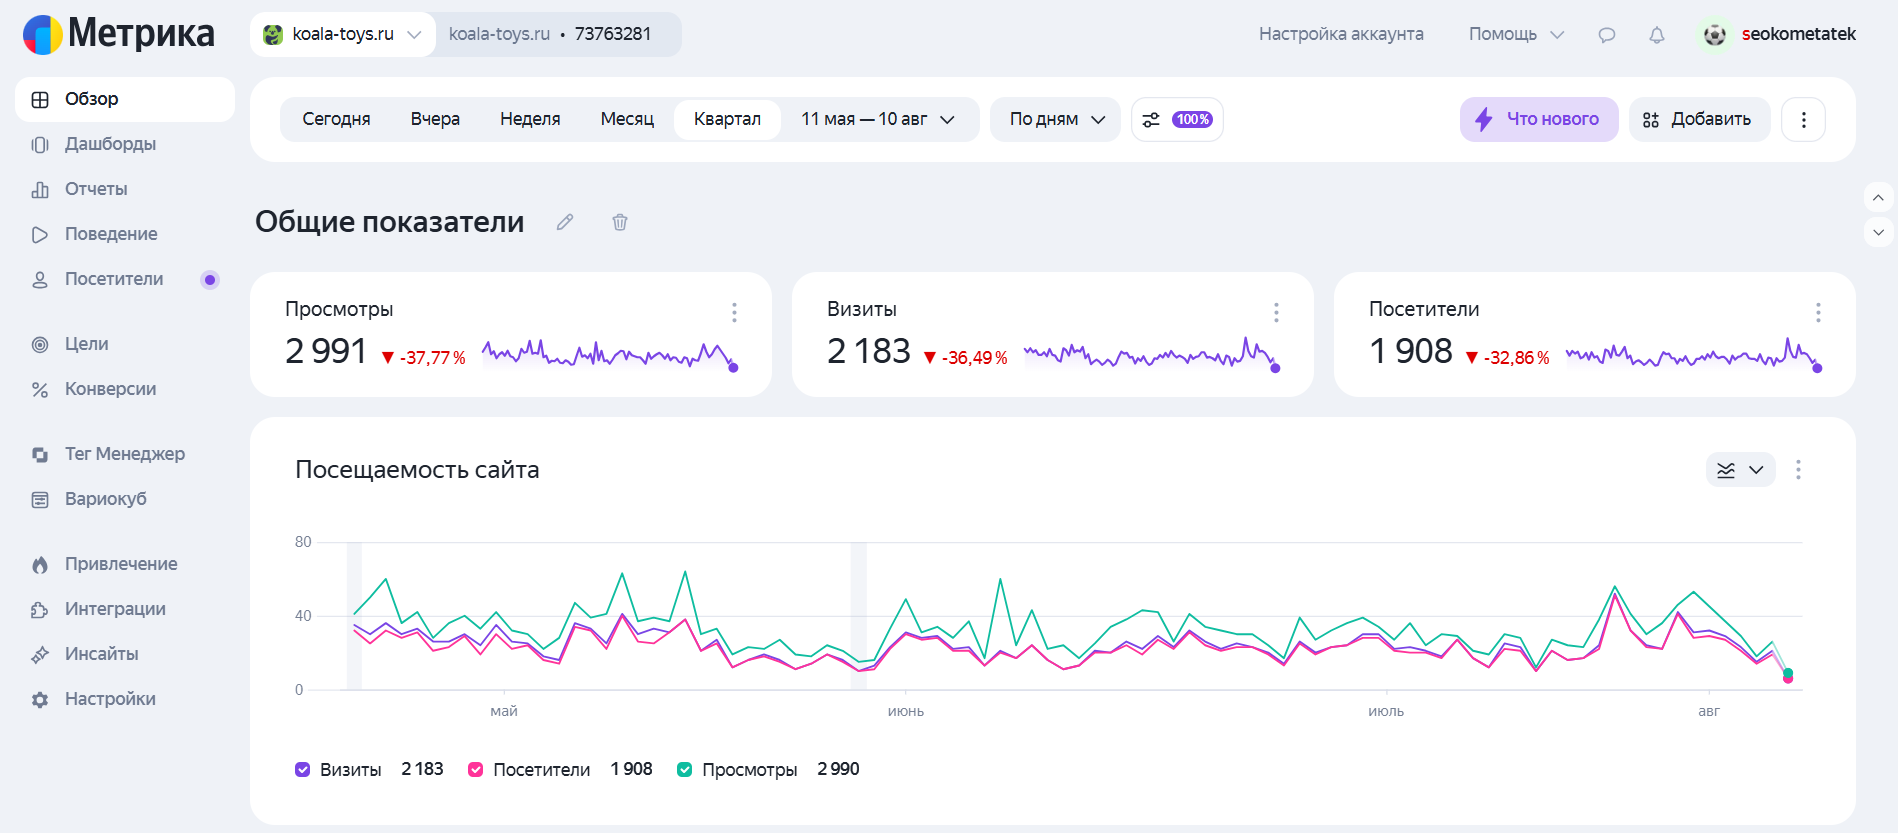The height and width of the screenshot is (833, 1898).
Task: Click the Что нового button
Action: click(1539, 119)
